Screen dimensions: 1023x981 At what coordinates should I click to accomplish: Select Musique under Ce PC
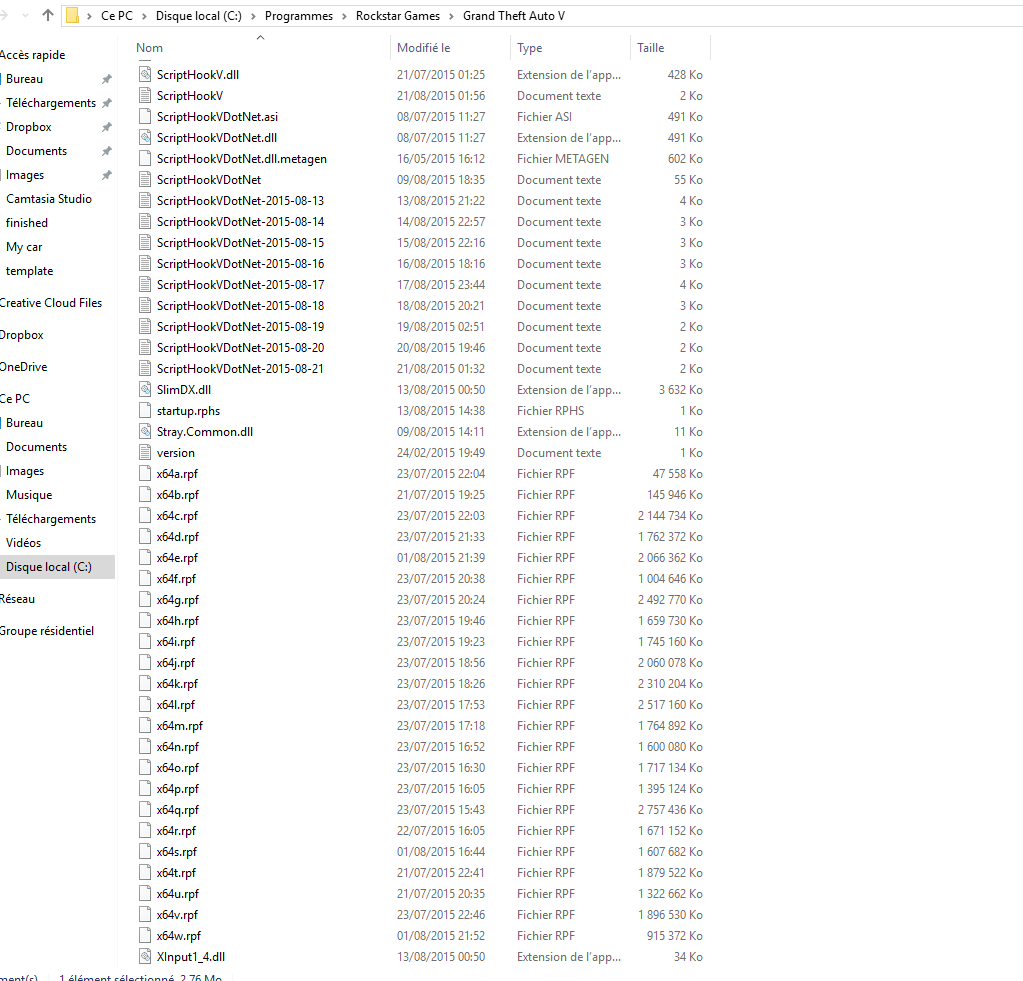click(x=29, y=495)
